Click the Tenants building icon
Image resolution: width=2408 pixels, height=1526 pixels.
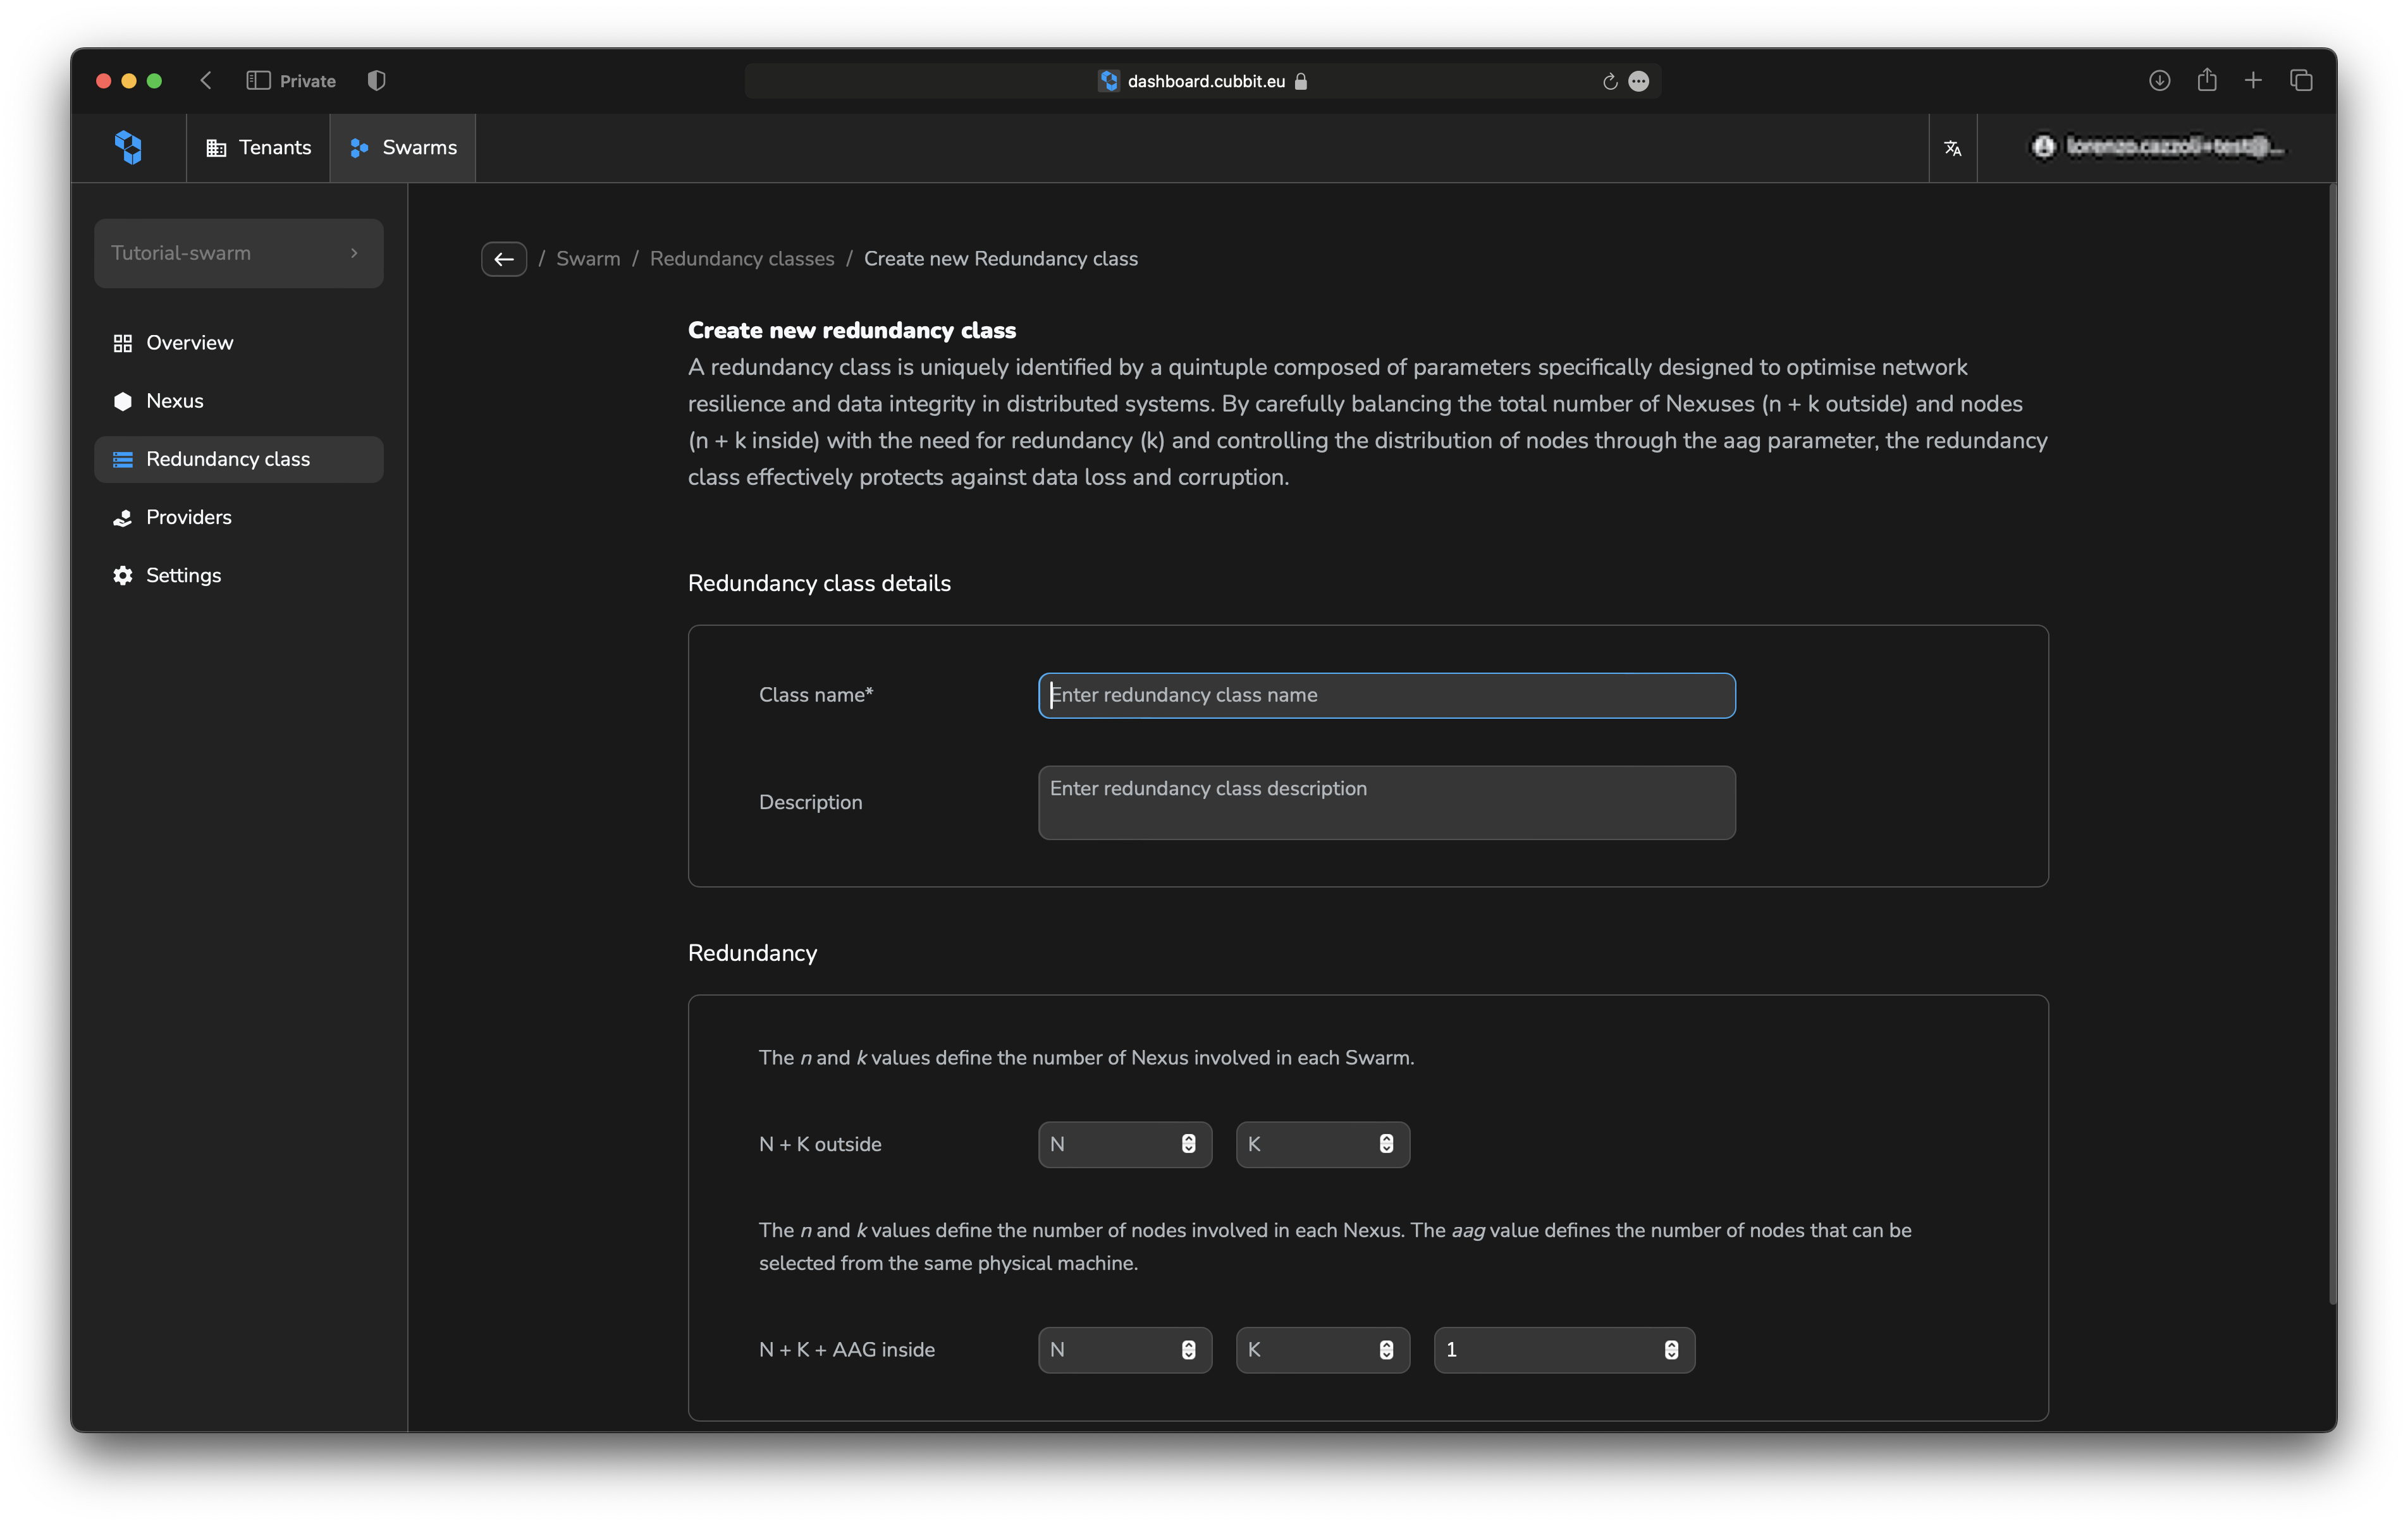(x=216, y=148)
